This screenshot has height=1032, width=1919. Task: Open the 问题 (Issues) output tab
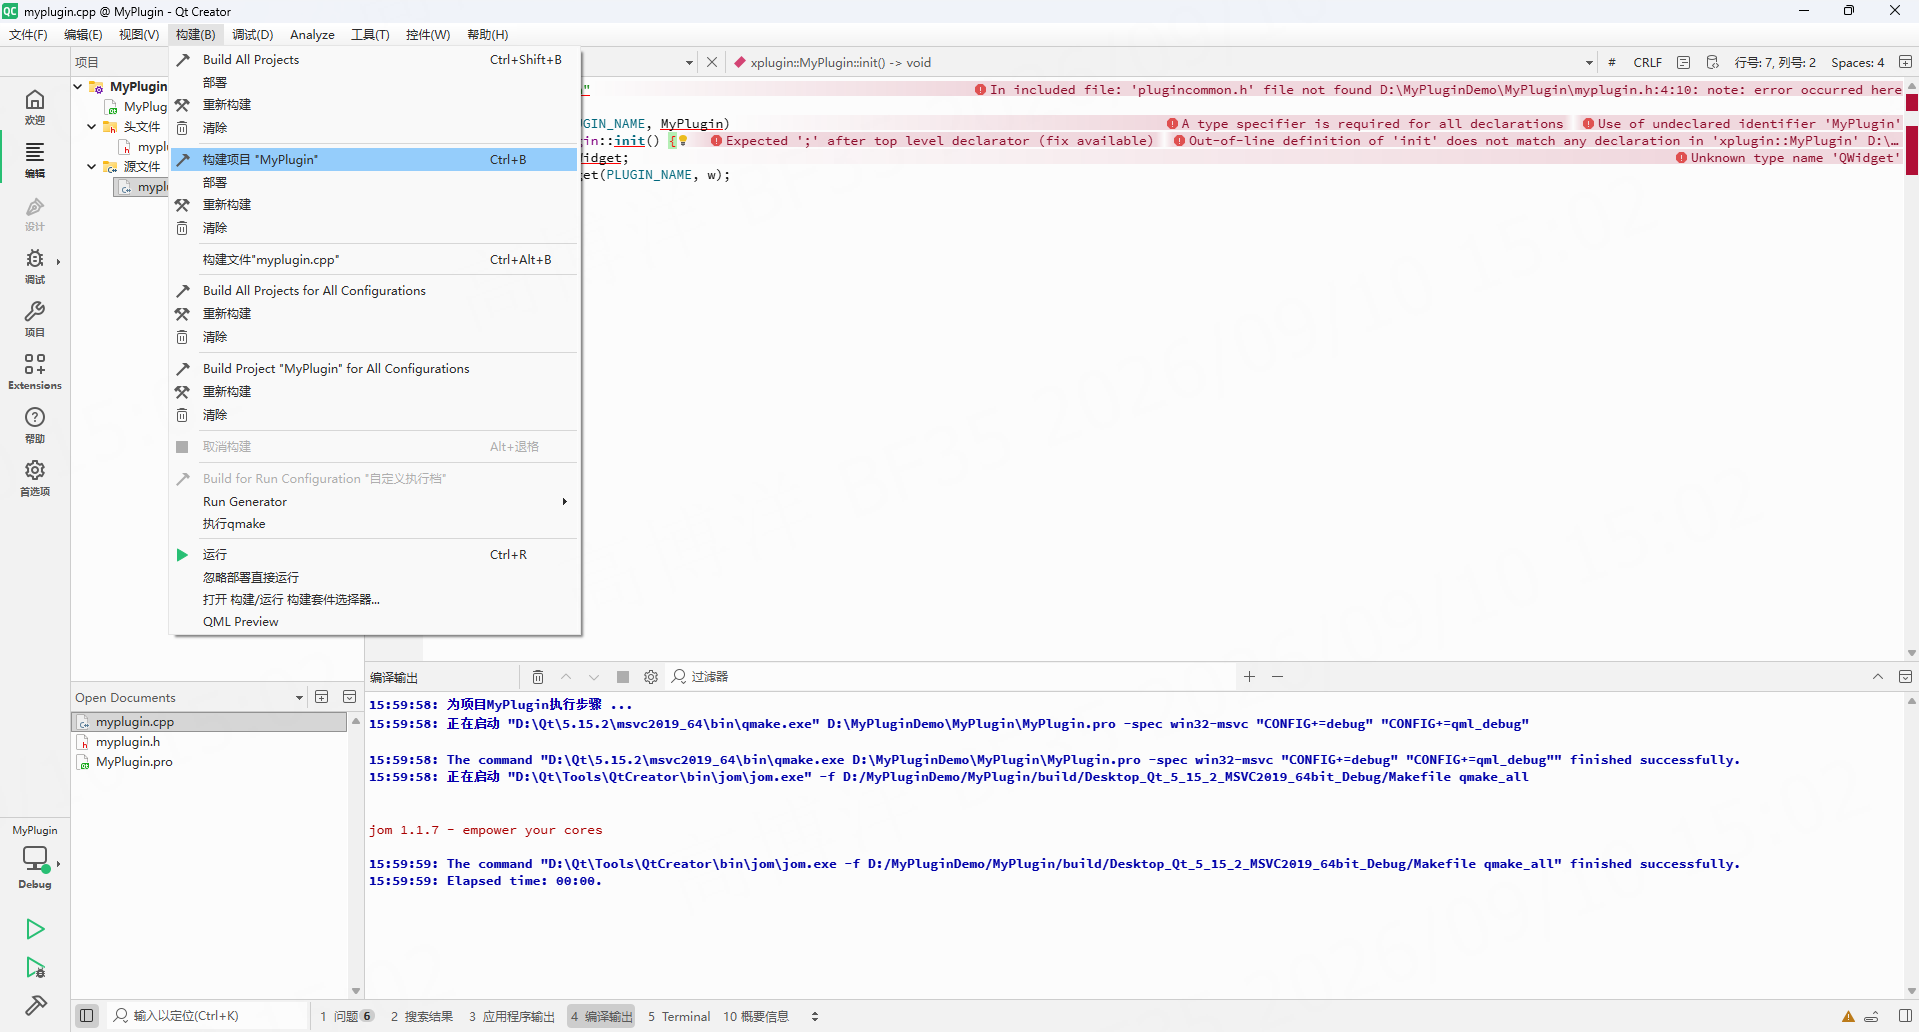(x=346, y=1016)
